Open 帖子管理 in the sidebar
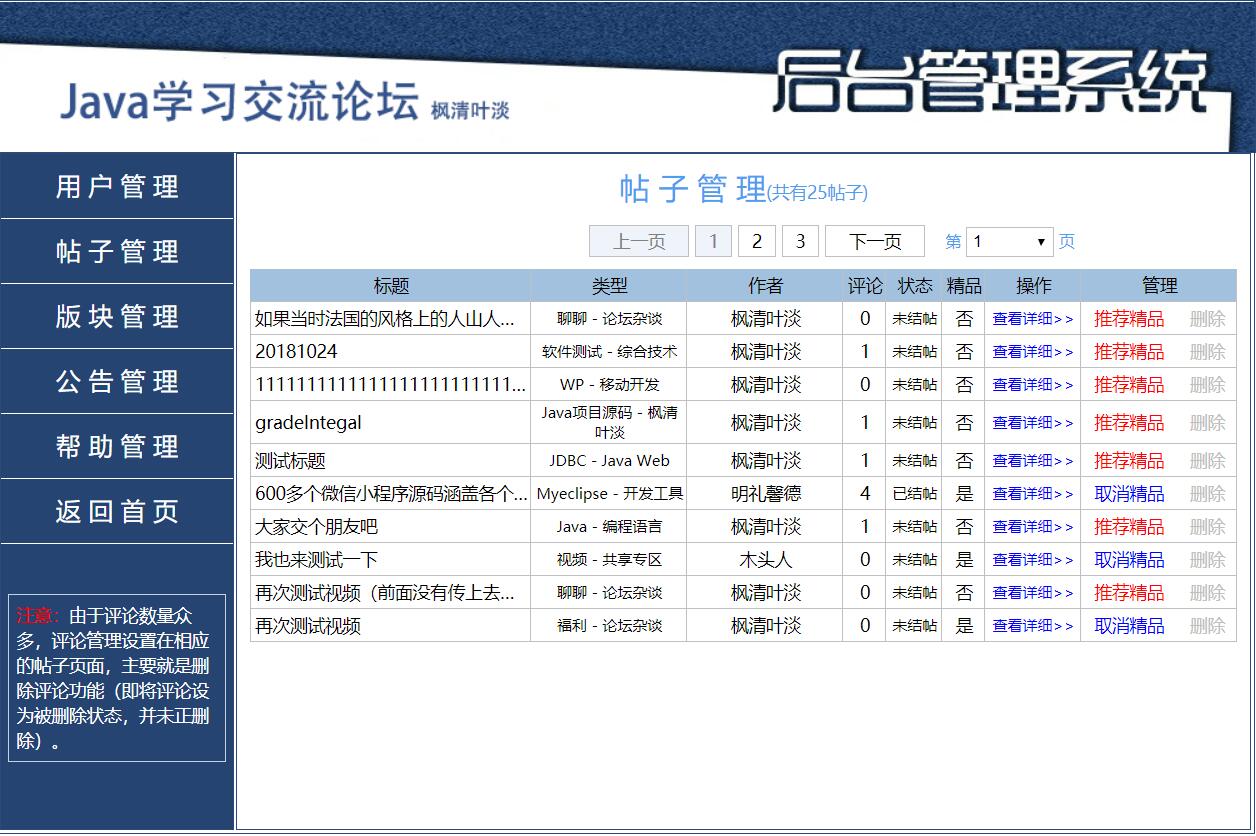 (117, 252)
